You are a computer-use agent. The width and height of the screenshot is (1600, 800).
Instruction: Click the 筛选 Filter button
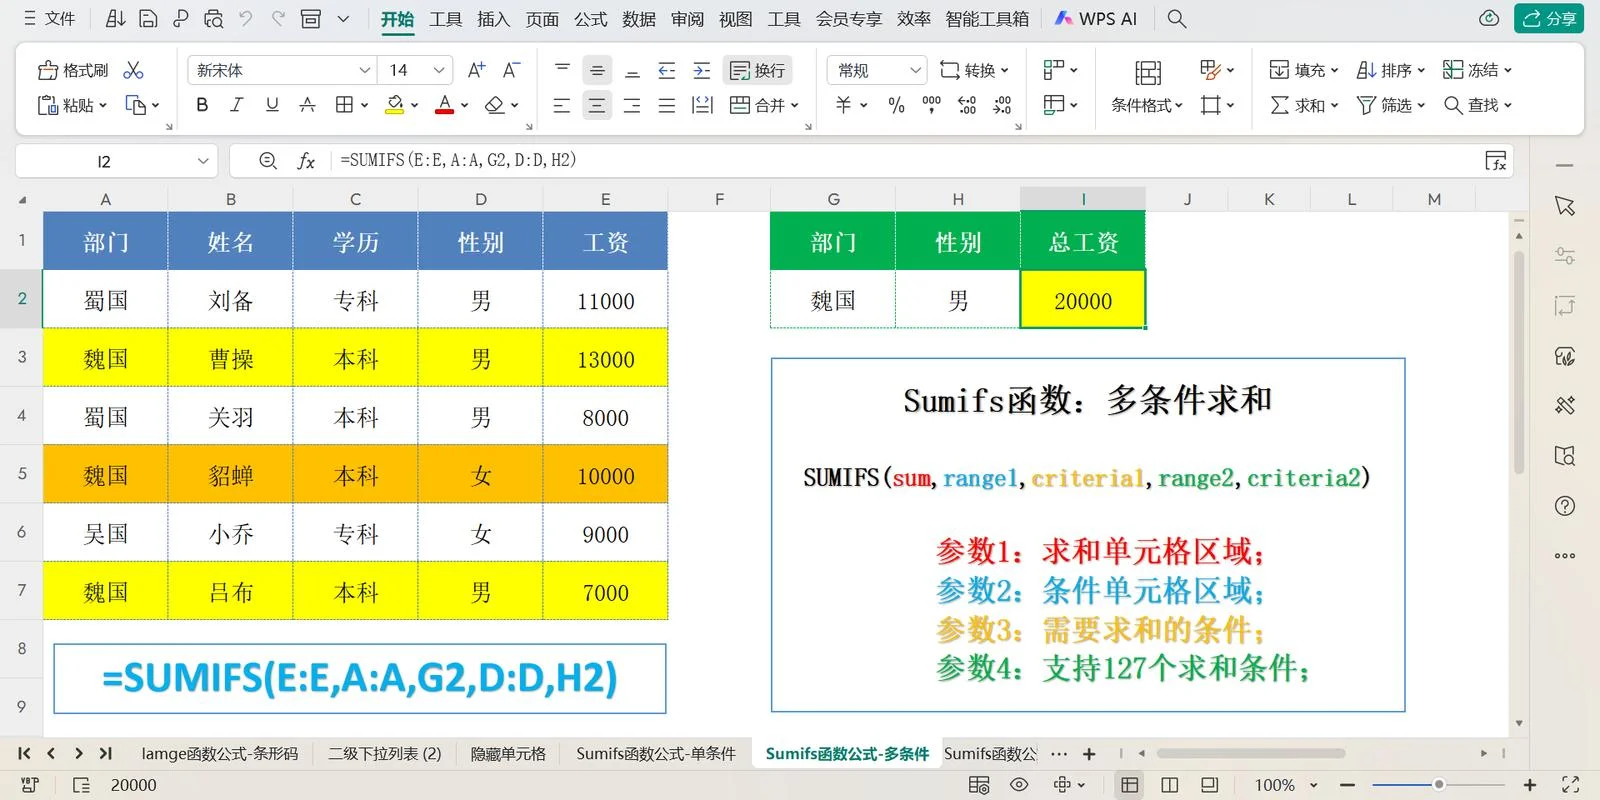point(1390,105)
